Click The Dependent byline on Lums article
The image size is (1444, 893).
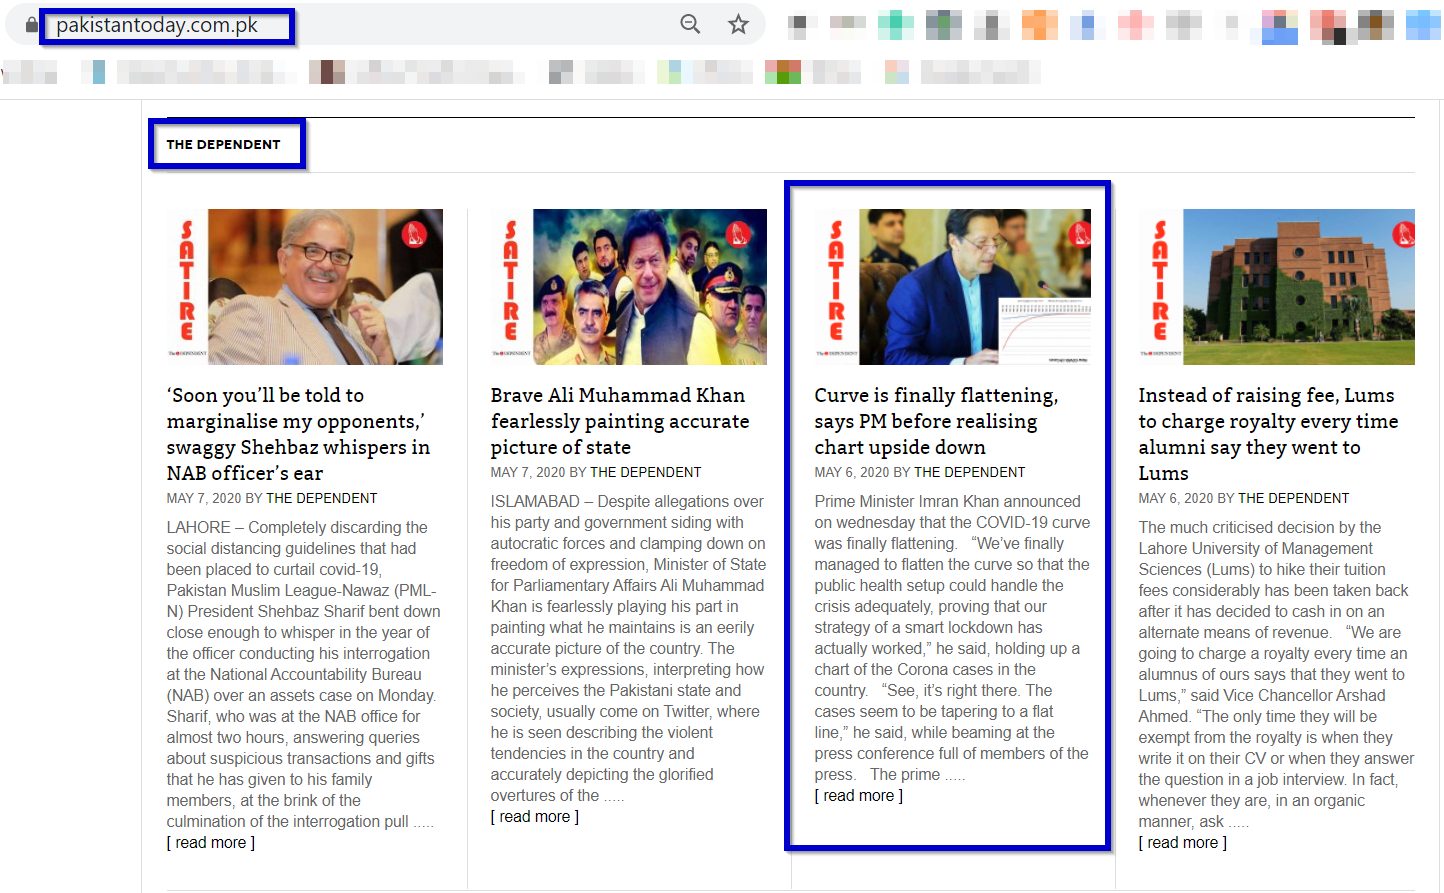tap(1294, 498)
